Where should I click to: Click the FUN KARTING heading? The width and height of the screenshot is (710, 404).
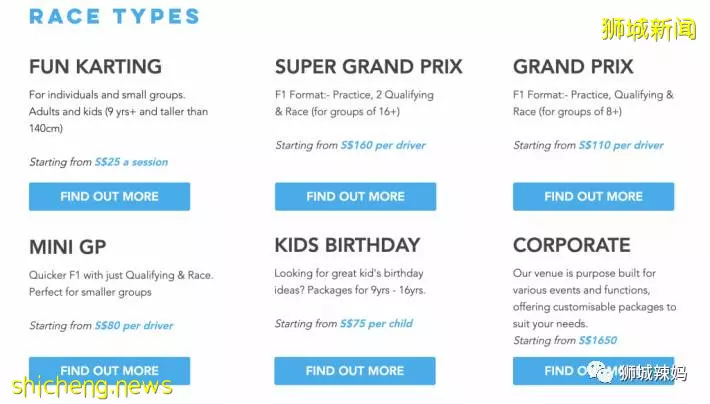pos(96,67)
